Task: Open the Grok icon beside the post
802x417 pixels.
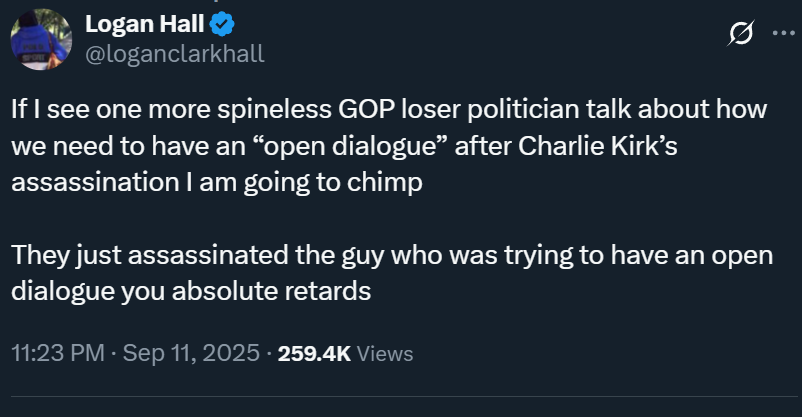Action: [x=741, y=34]
